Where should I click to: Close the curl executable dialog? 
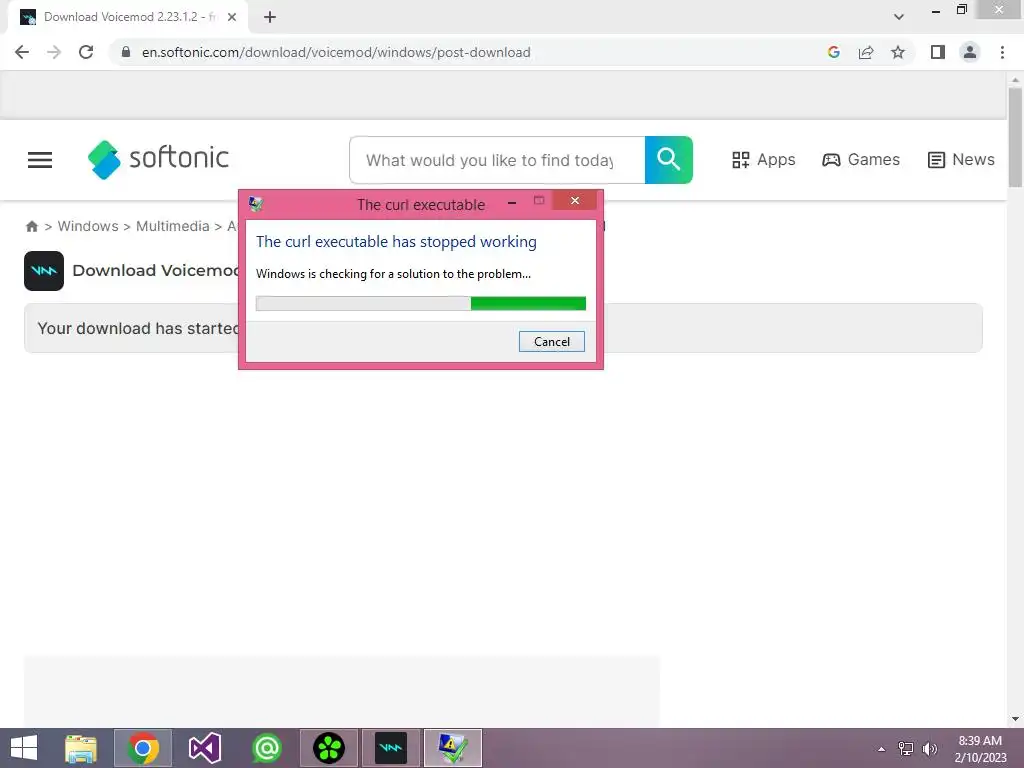click(575, 200)
